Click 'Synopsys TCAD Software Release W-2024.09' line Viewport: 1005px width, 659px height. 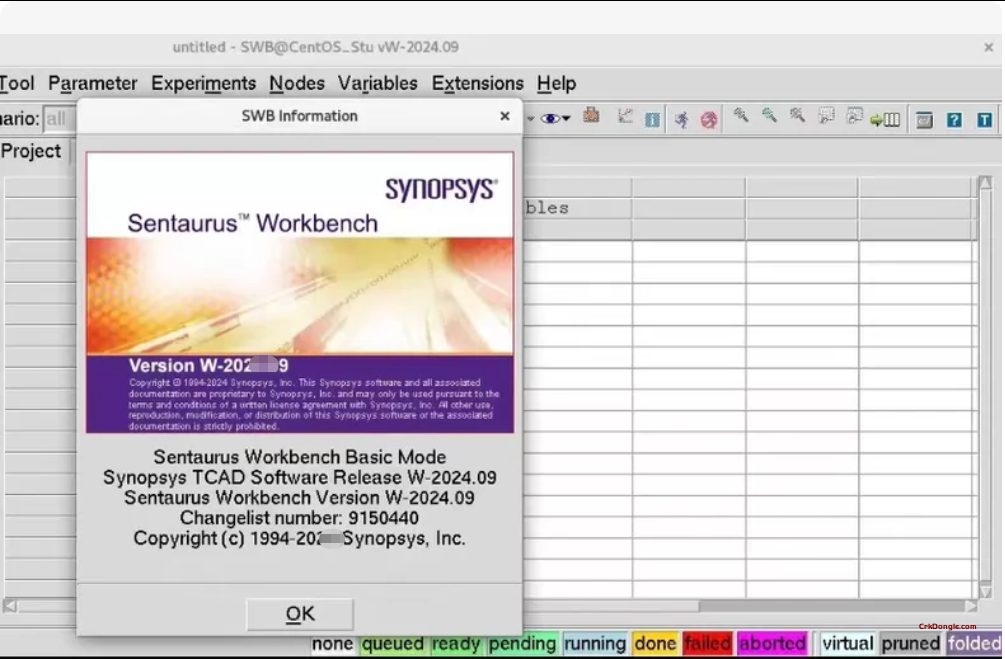click(299, 478)
